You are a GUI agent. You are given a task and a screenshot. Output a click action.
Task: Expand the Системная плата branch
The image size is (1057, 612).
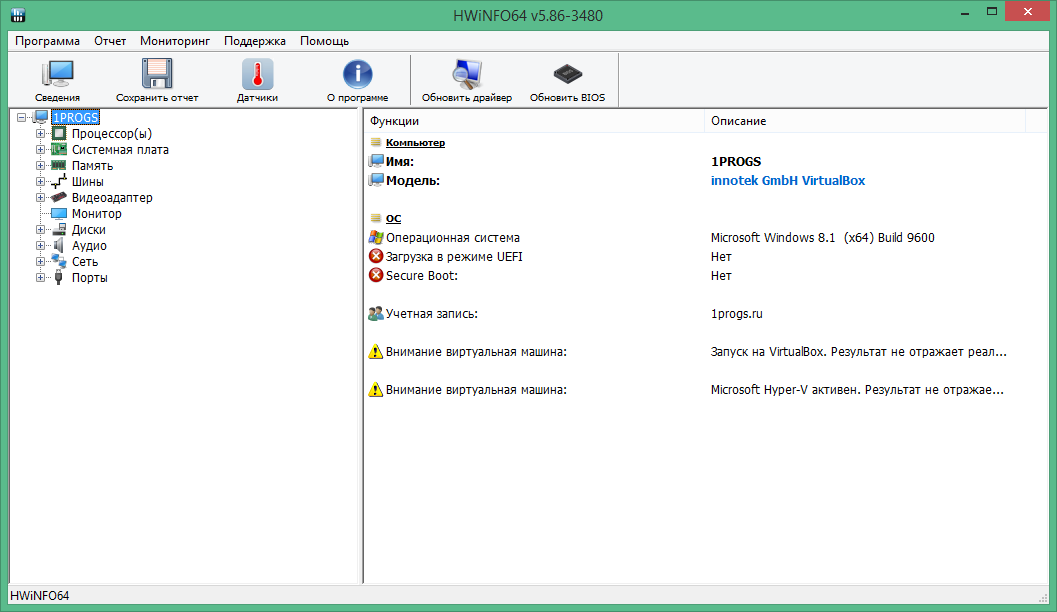click(41, 150)
